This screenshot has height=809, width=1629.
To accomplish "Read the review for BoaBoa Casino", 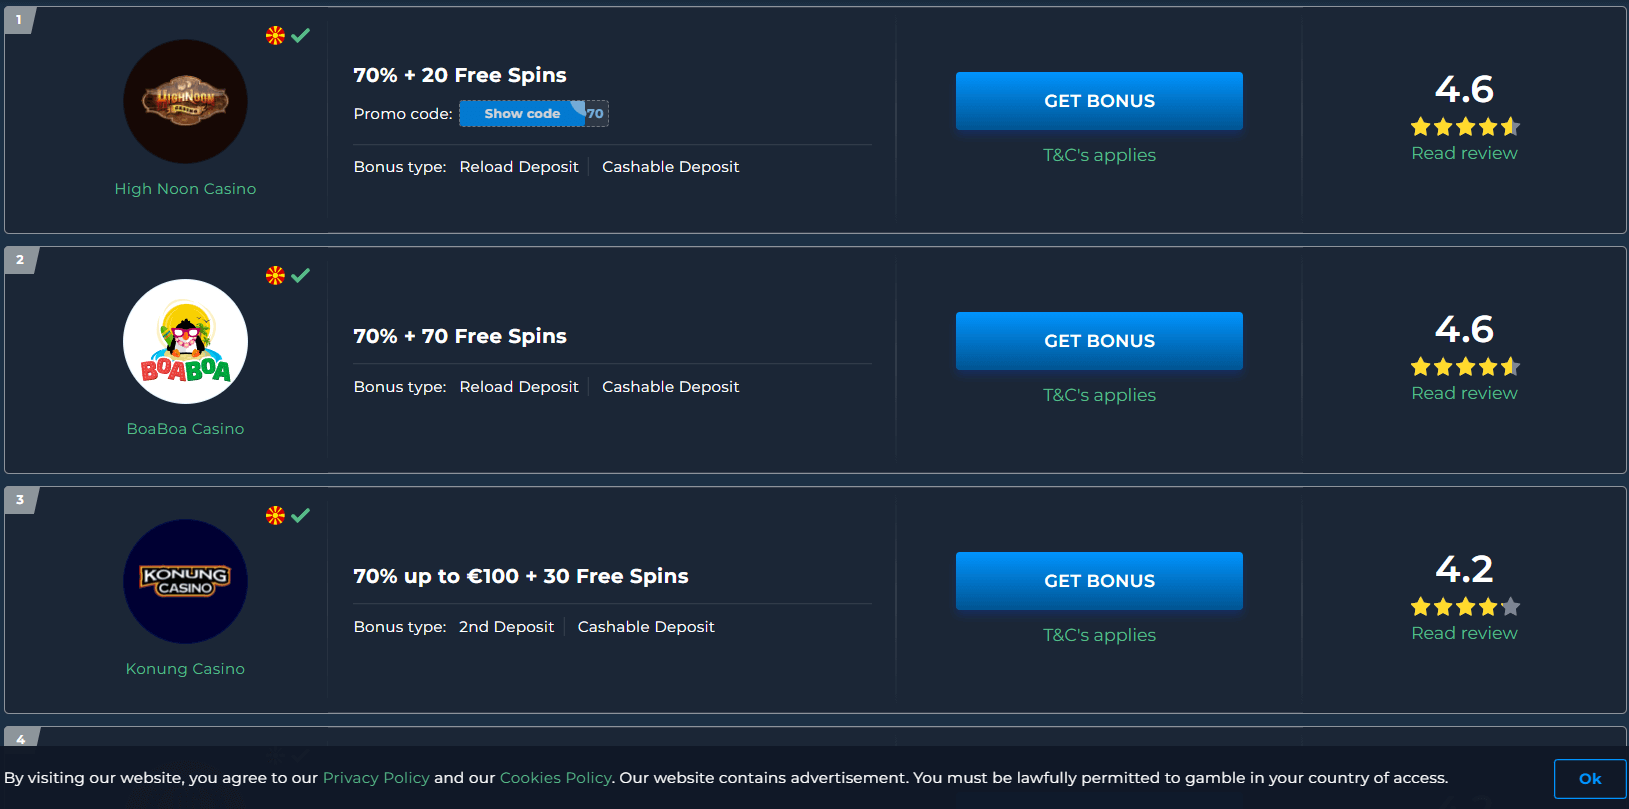I will click(1464, 393).
